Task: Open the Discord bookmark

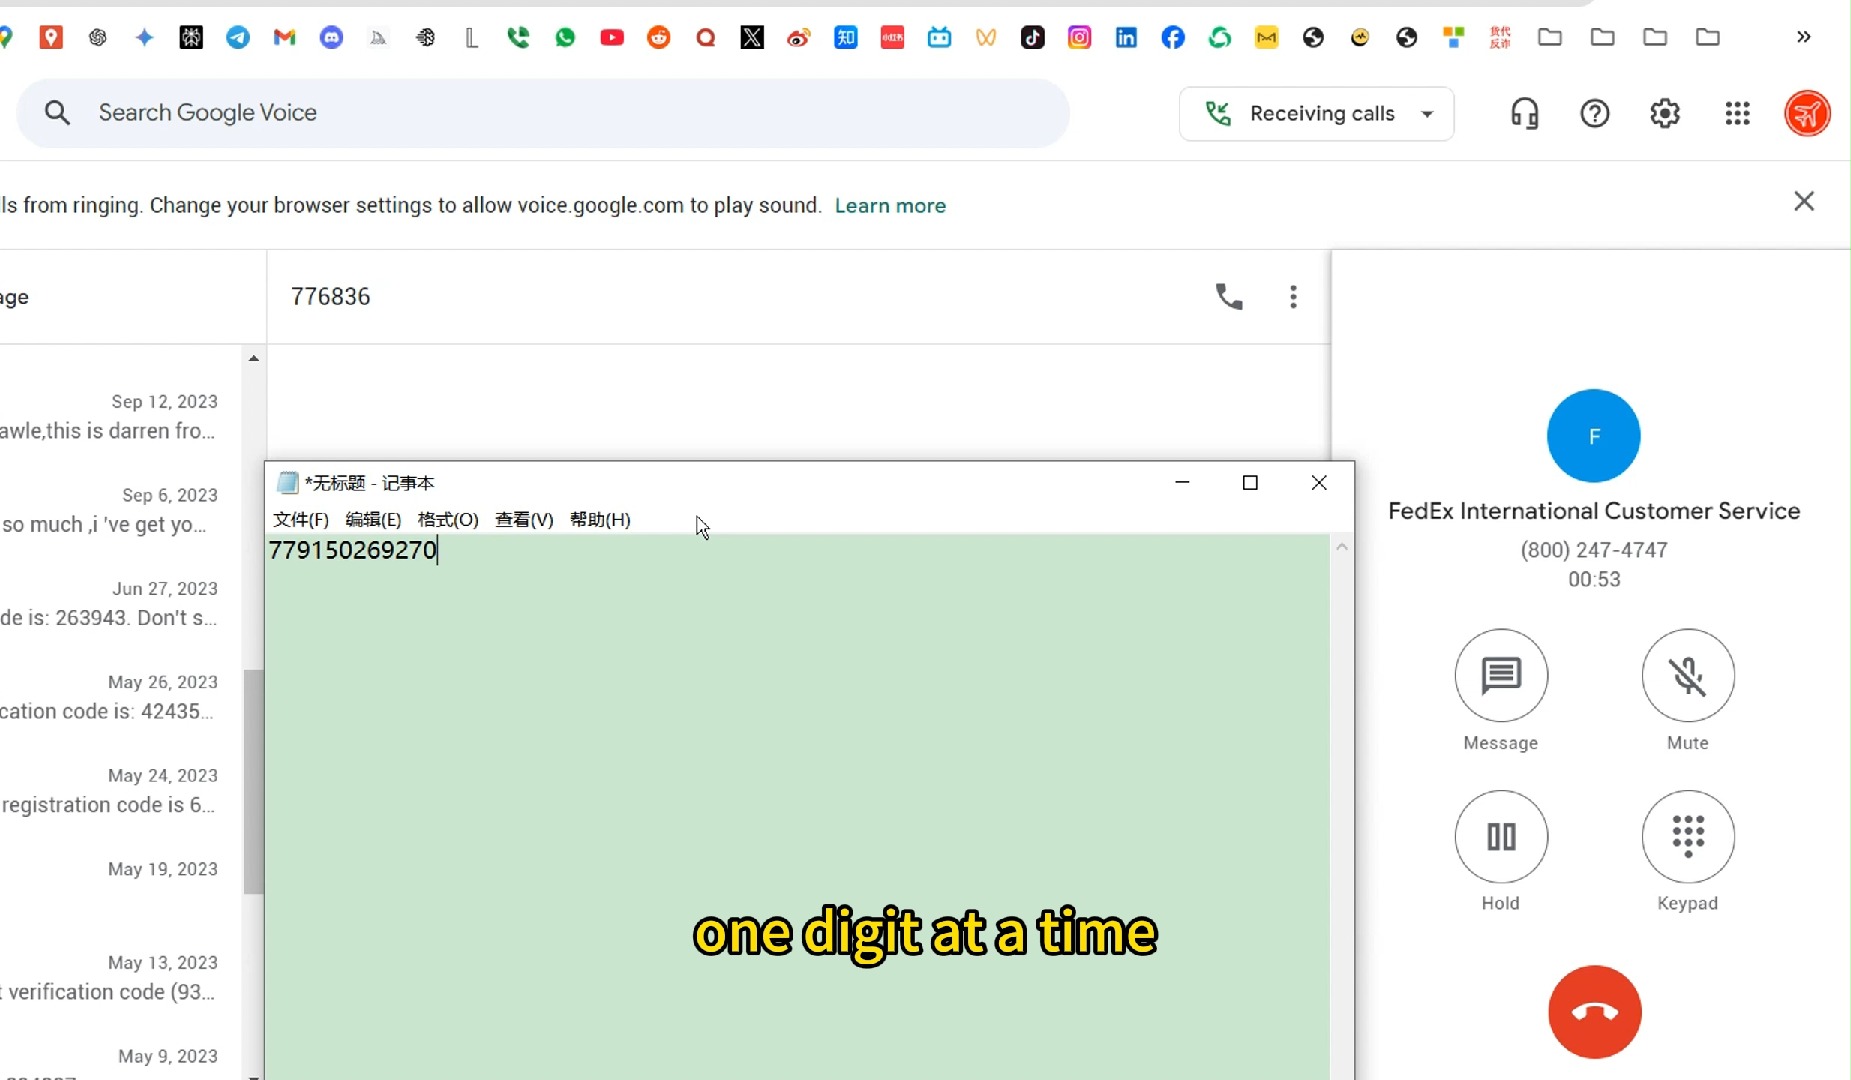Action: (332, 38)
